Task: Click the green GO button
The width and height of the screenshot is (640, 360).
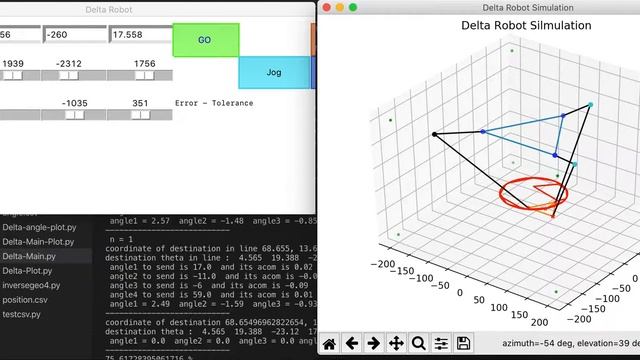Action: click(206, 40)
